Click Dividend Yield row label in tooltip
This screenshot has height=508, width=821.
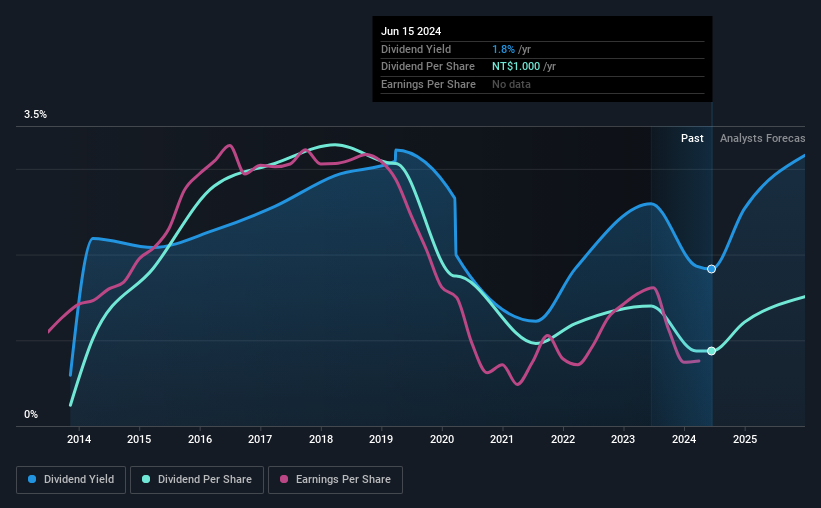point(416,49)
